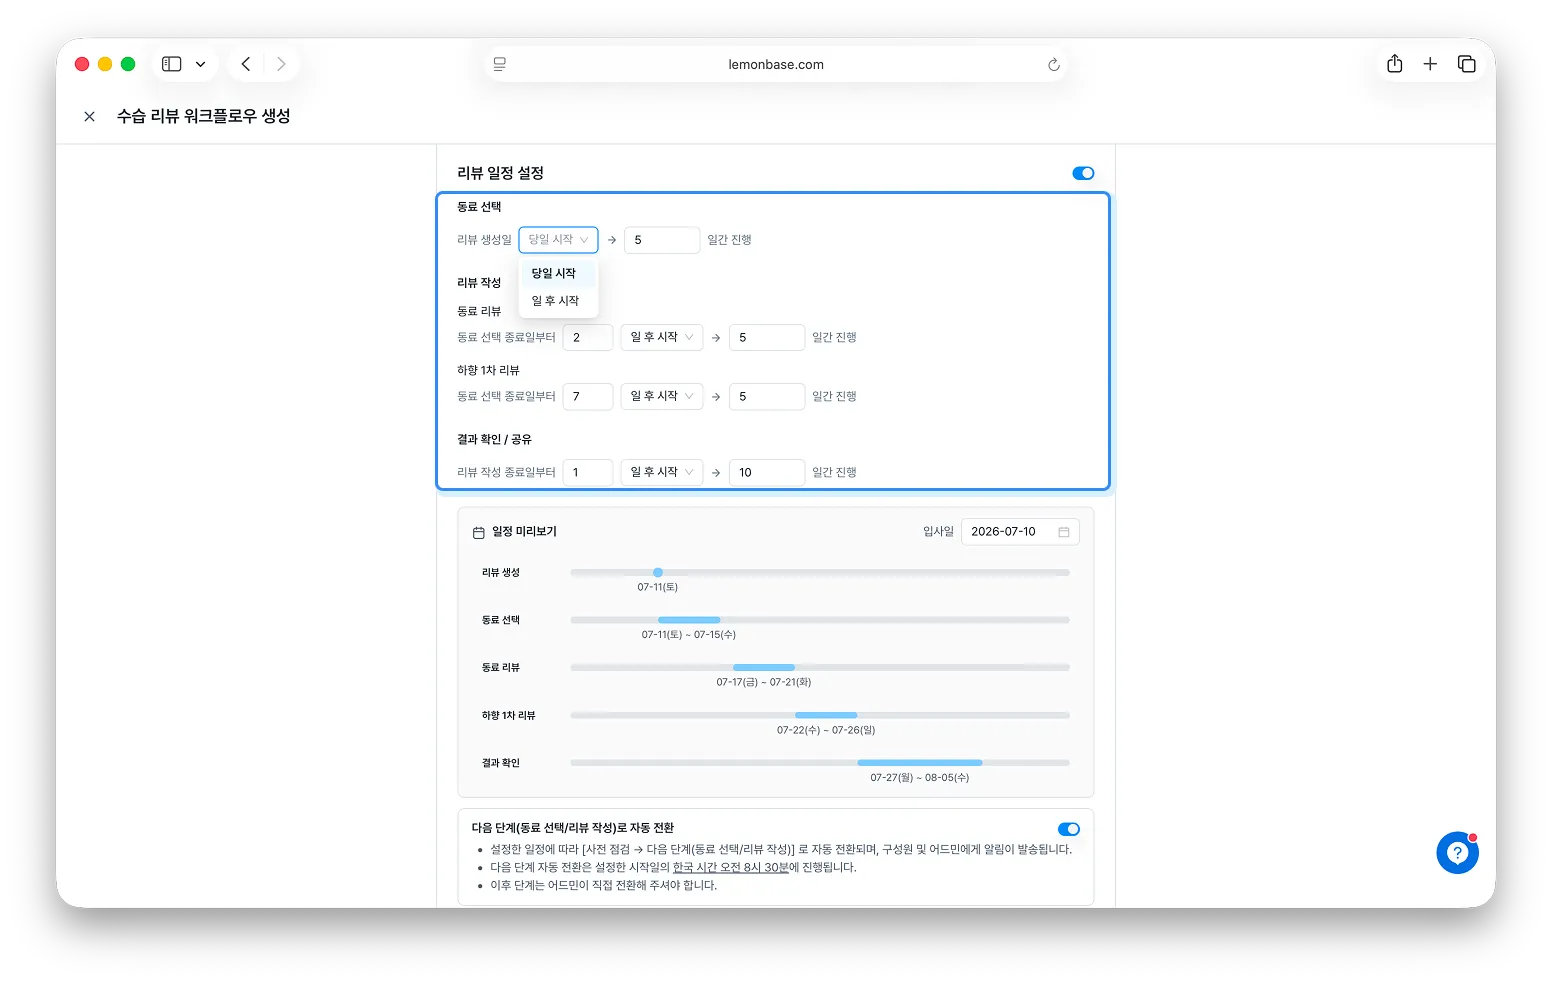Edit the 결과 확인 / 공유 duration days field

tap(767, 473)
